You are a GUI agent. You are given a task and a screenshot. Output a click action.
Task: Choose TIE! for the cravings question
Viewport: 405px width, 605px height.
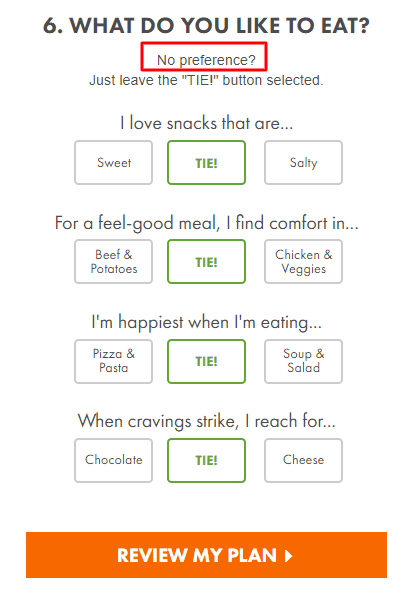tap(206, 460)
